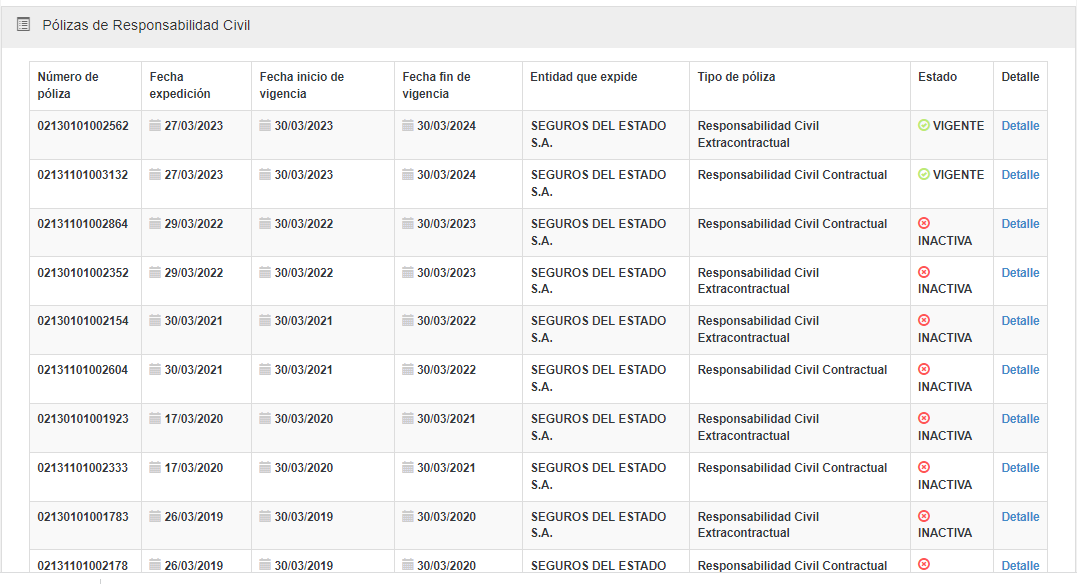Click calendar icon beside end date 30/03/2024 in second row
The height and width of the screenshot is (584, 1077).
point(408,175)
